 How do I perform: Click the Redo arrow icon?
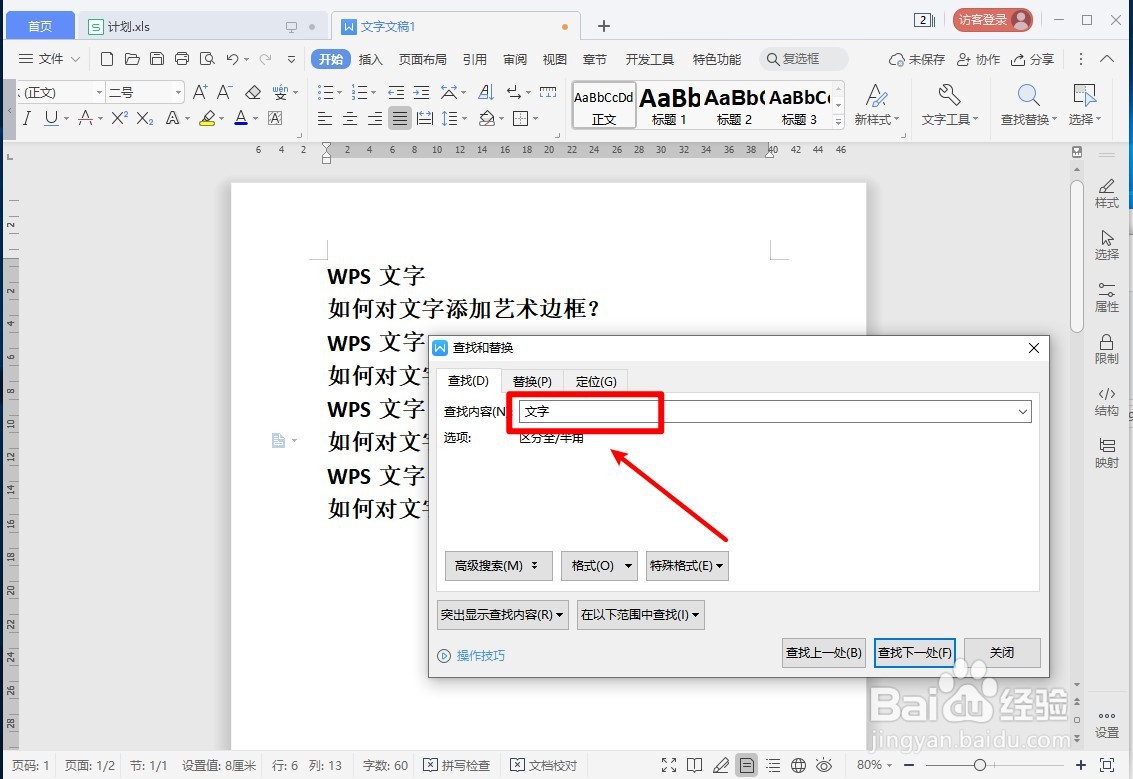(x=265, y=59)
